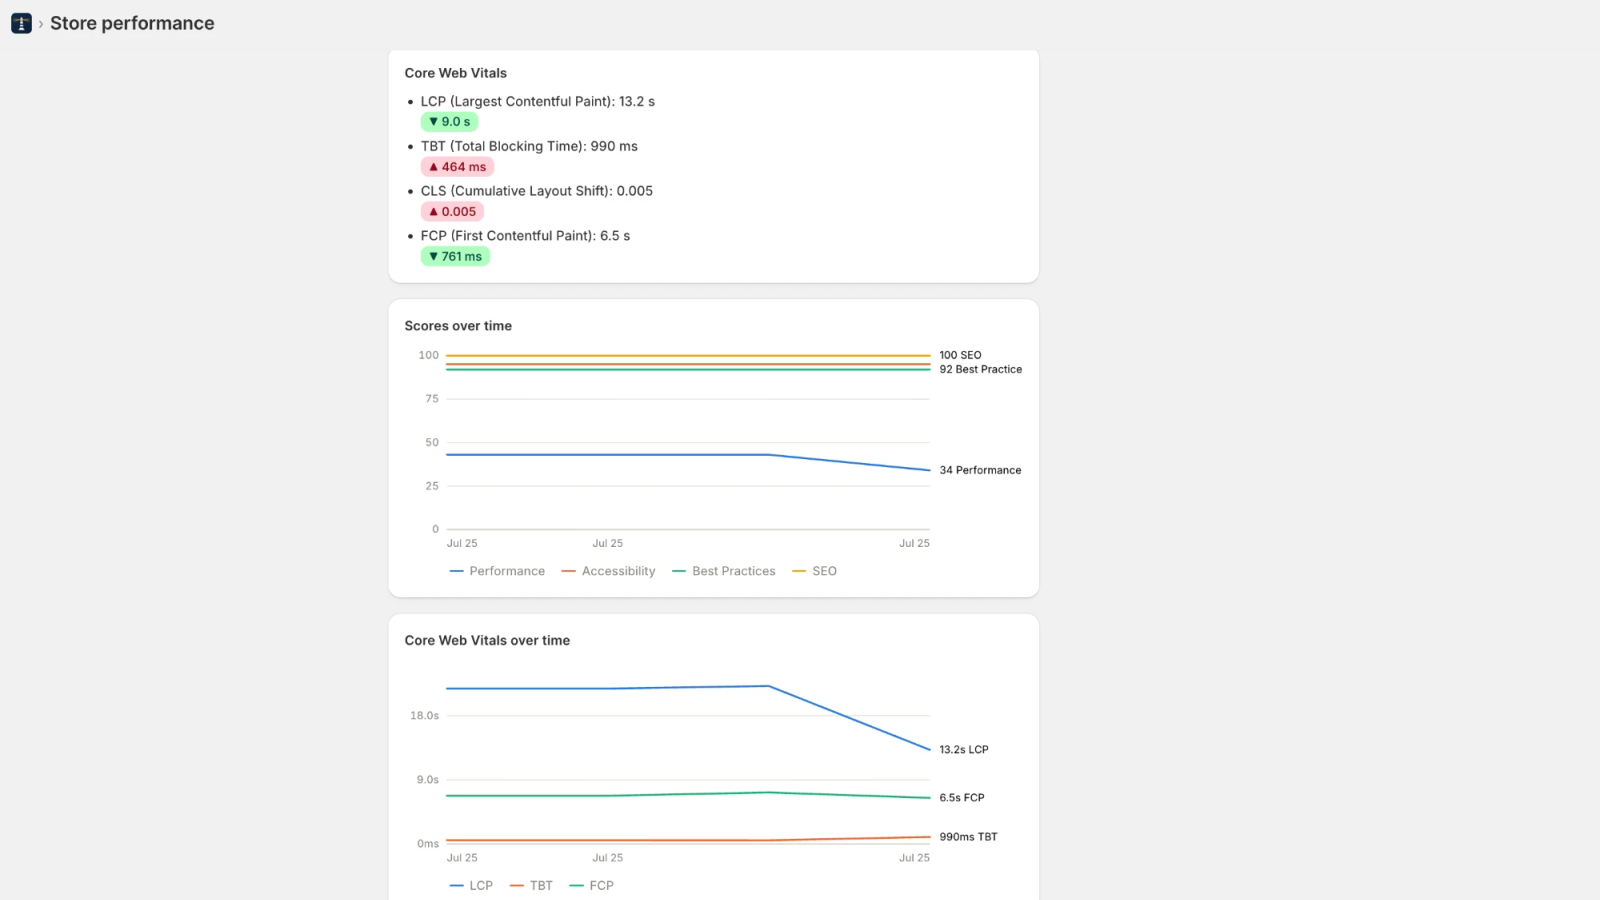Click the 34 Performance end label
1600x900 pixels.
pyautogui.click(x=980, y=470)
